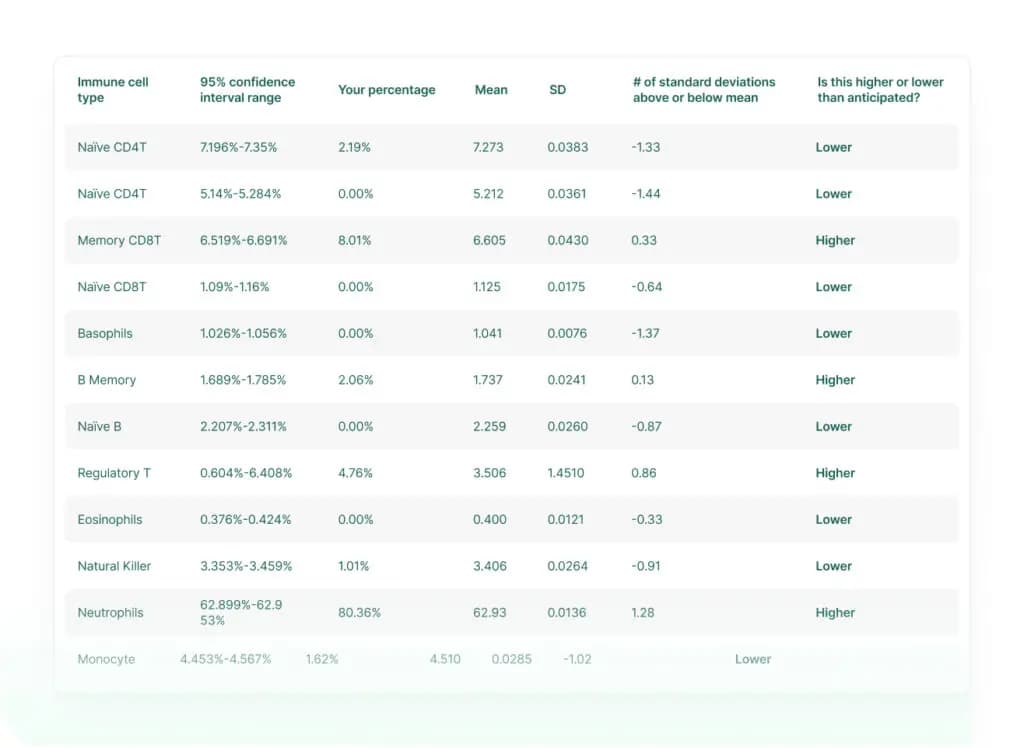Viewport: 1024px width, 748px height.
Task: Select the Eosinophils row label
Action: click(110, 519)
